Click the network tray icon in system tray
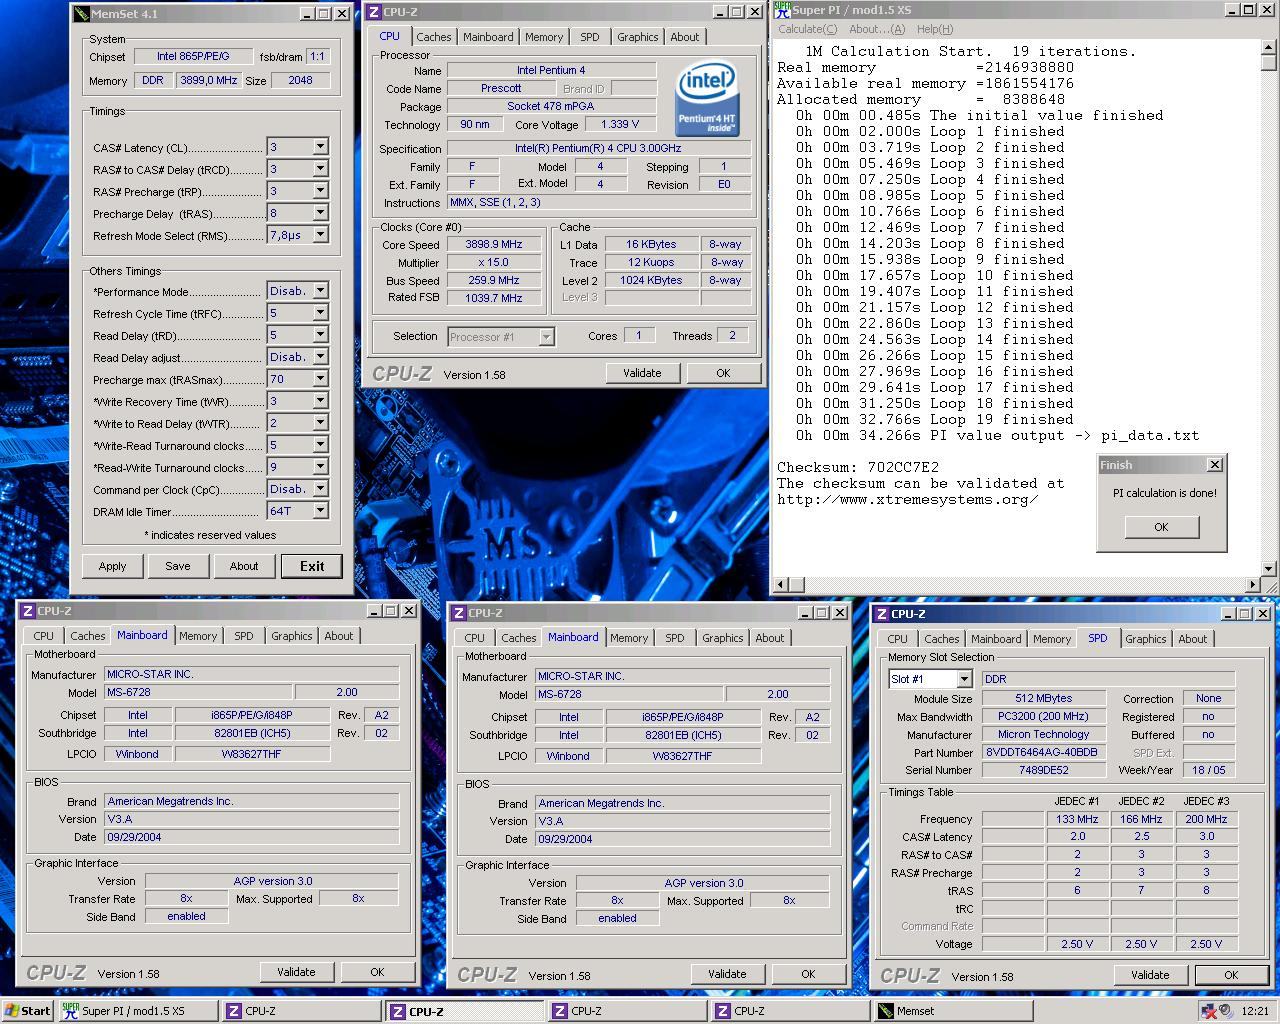This screenshot has width=1280, height=1024. click(1209, 1011)
